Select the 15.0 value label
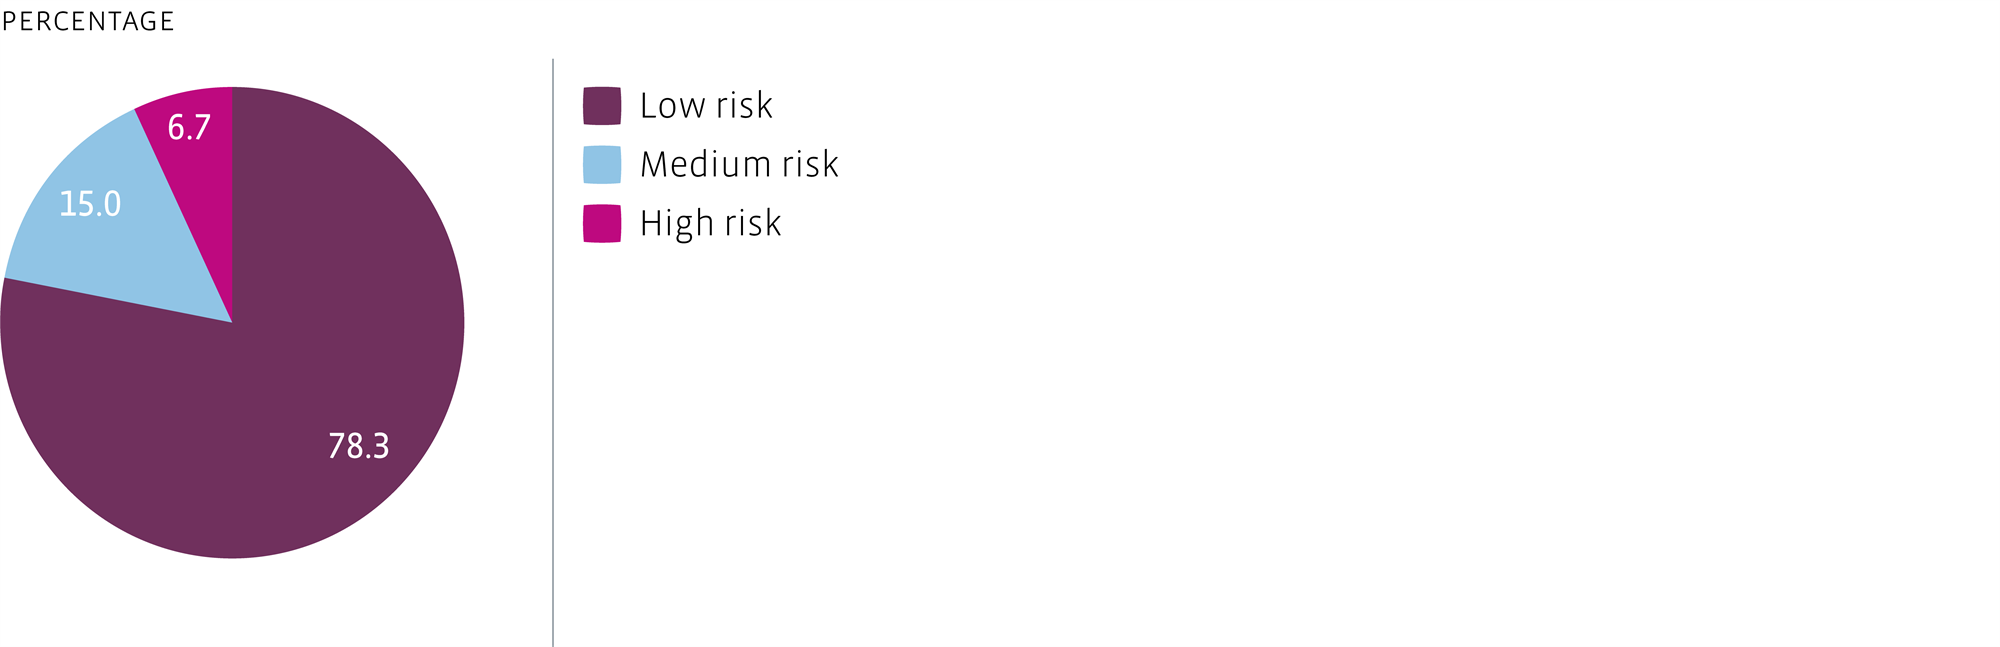 click(x=90, y=205)
